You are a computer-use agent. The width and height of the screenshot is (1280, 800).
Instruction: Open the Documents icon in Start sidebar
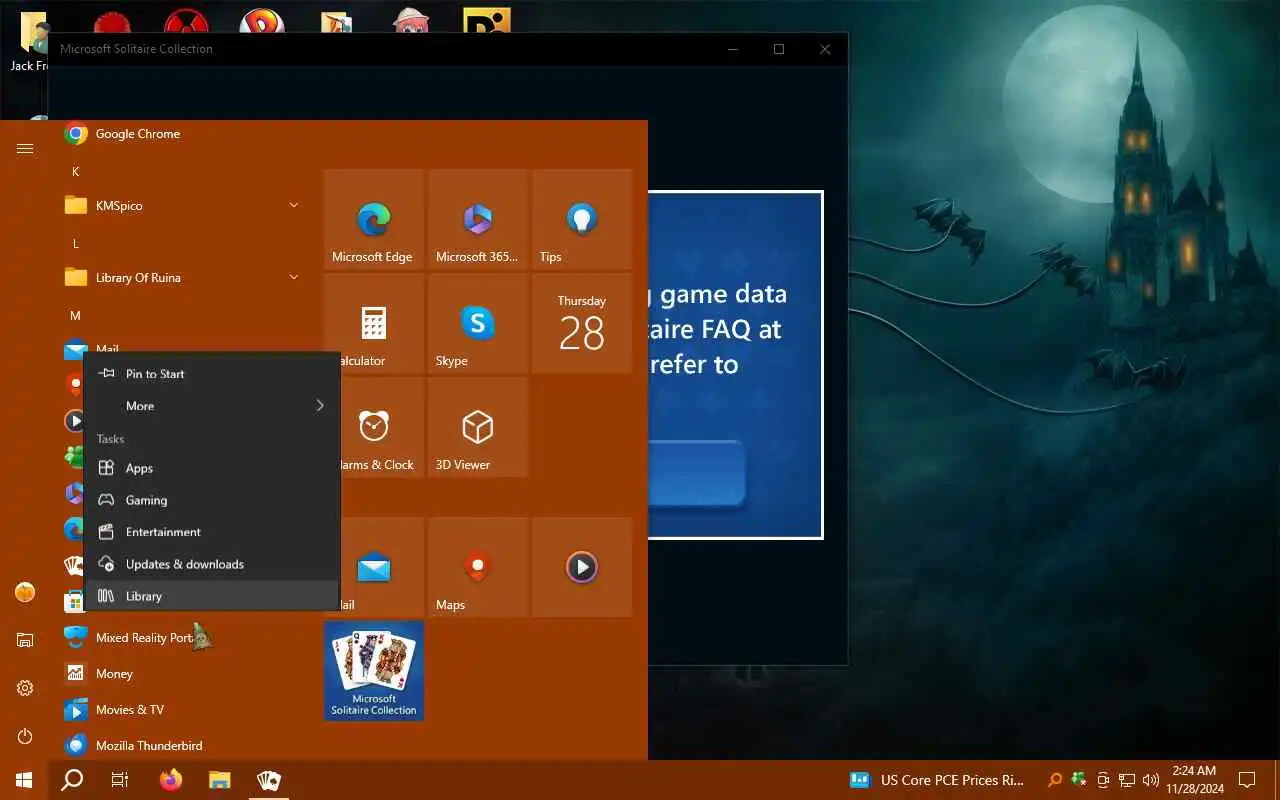25,640
